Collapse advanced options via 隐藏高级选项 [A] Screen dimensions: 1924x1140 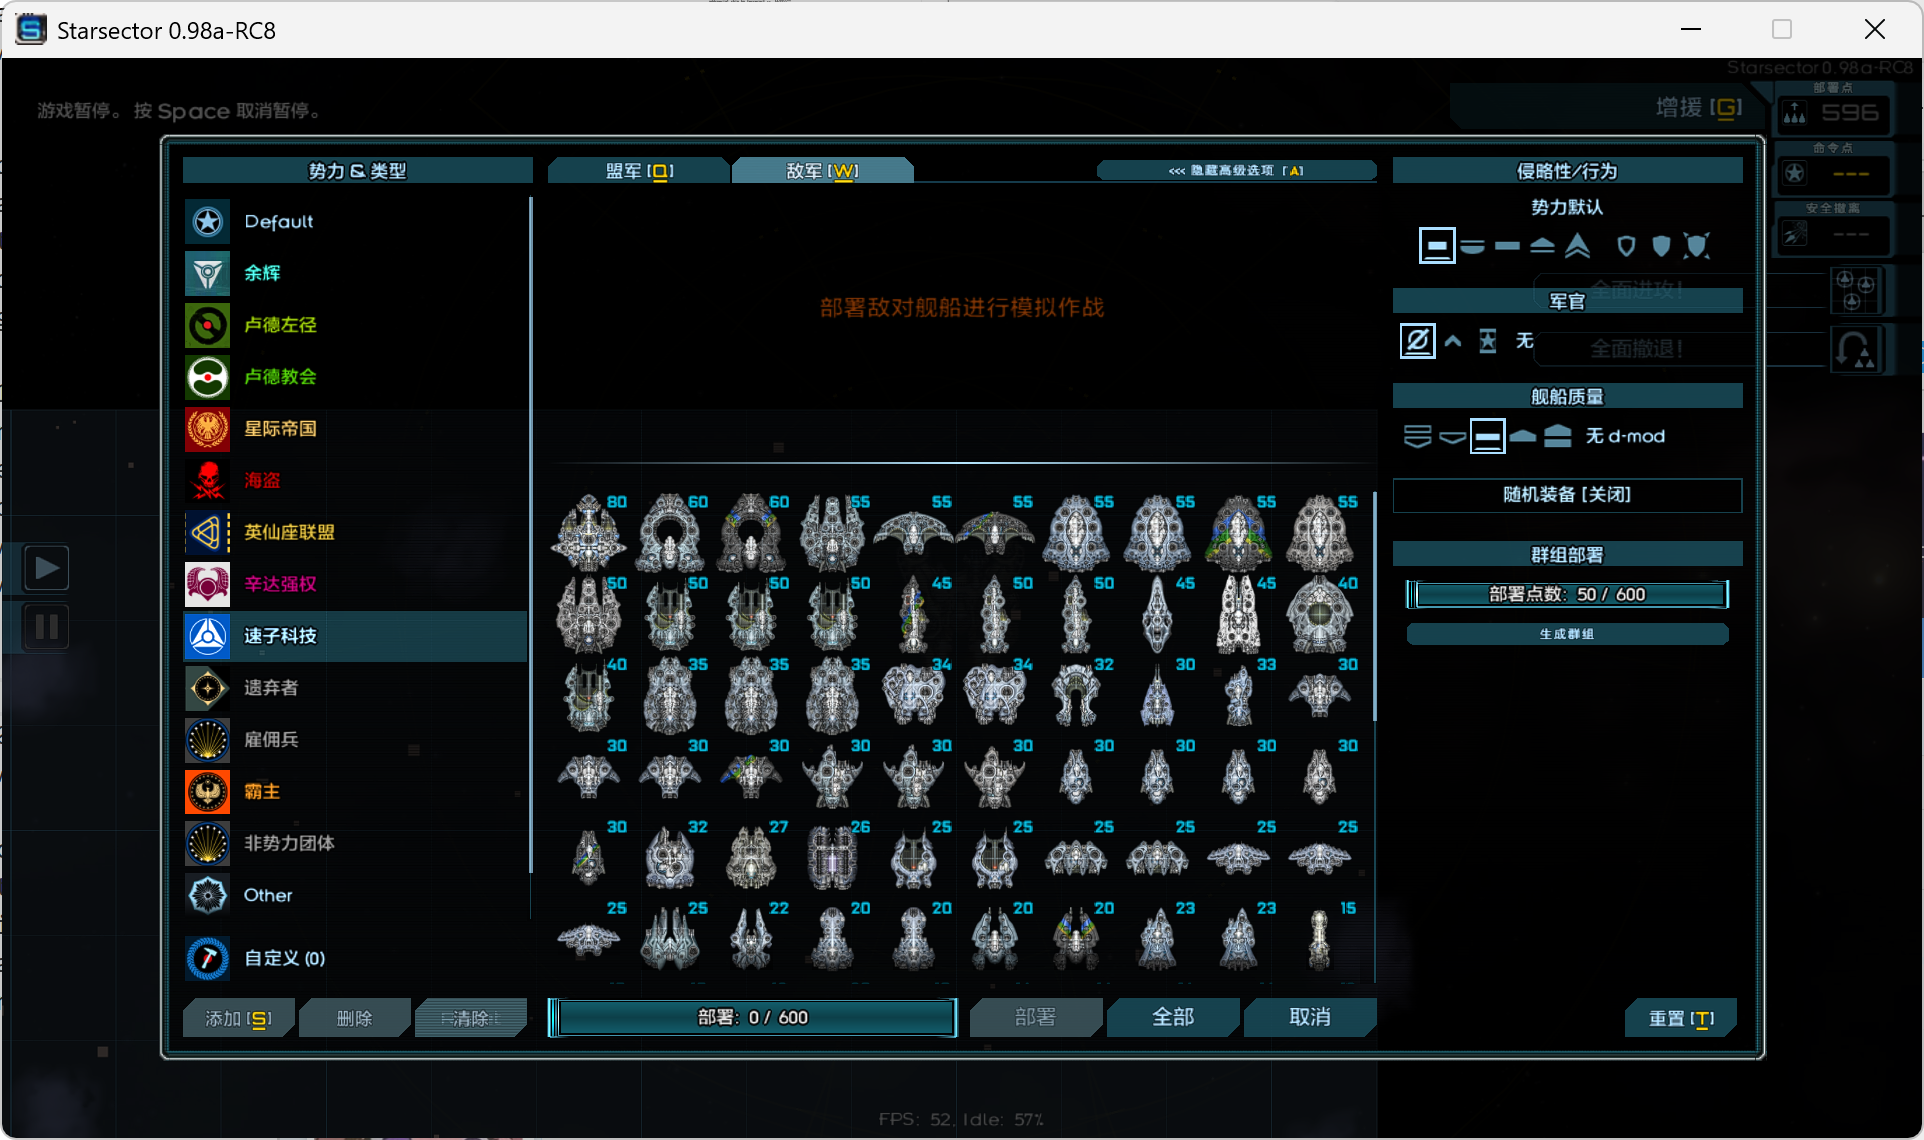[1236, 171]
